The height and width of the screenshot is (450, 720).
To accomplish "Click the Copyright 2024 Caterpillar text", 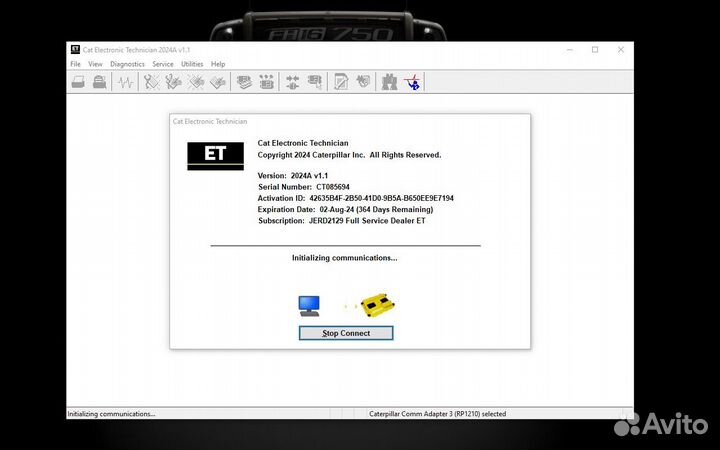I will (x=349, y=155).
